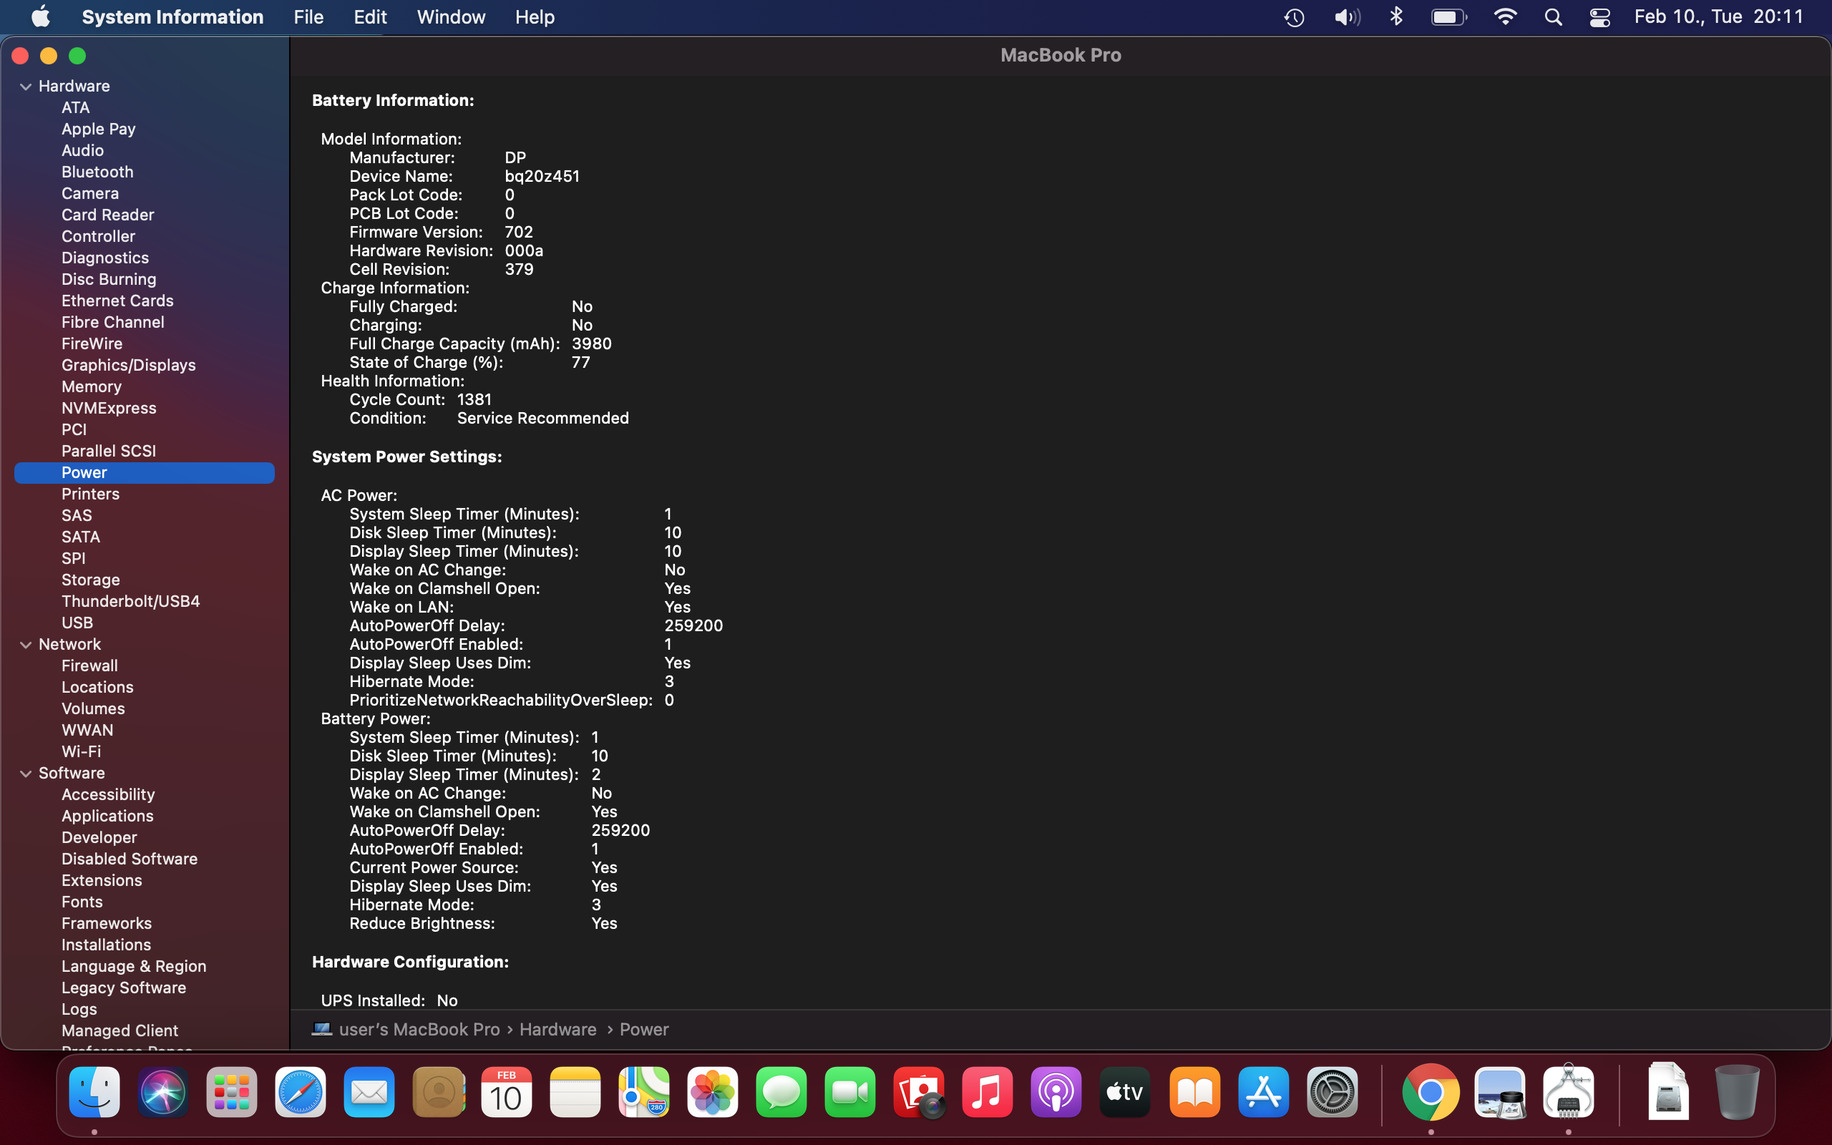Open the Apple menu
Image resolution: width=1832 pixels, height=1145 pixels.
(41, 17)
